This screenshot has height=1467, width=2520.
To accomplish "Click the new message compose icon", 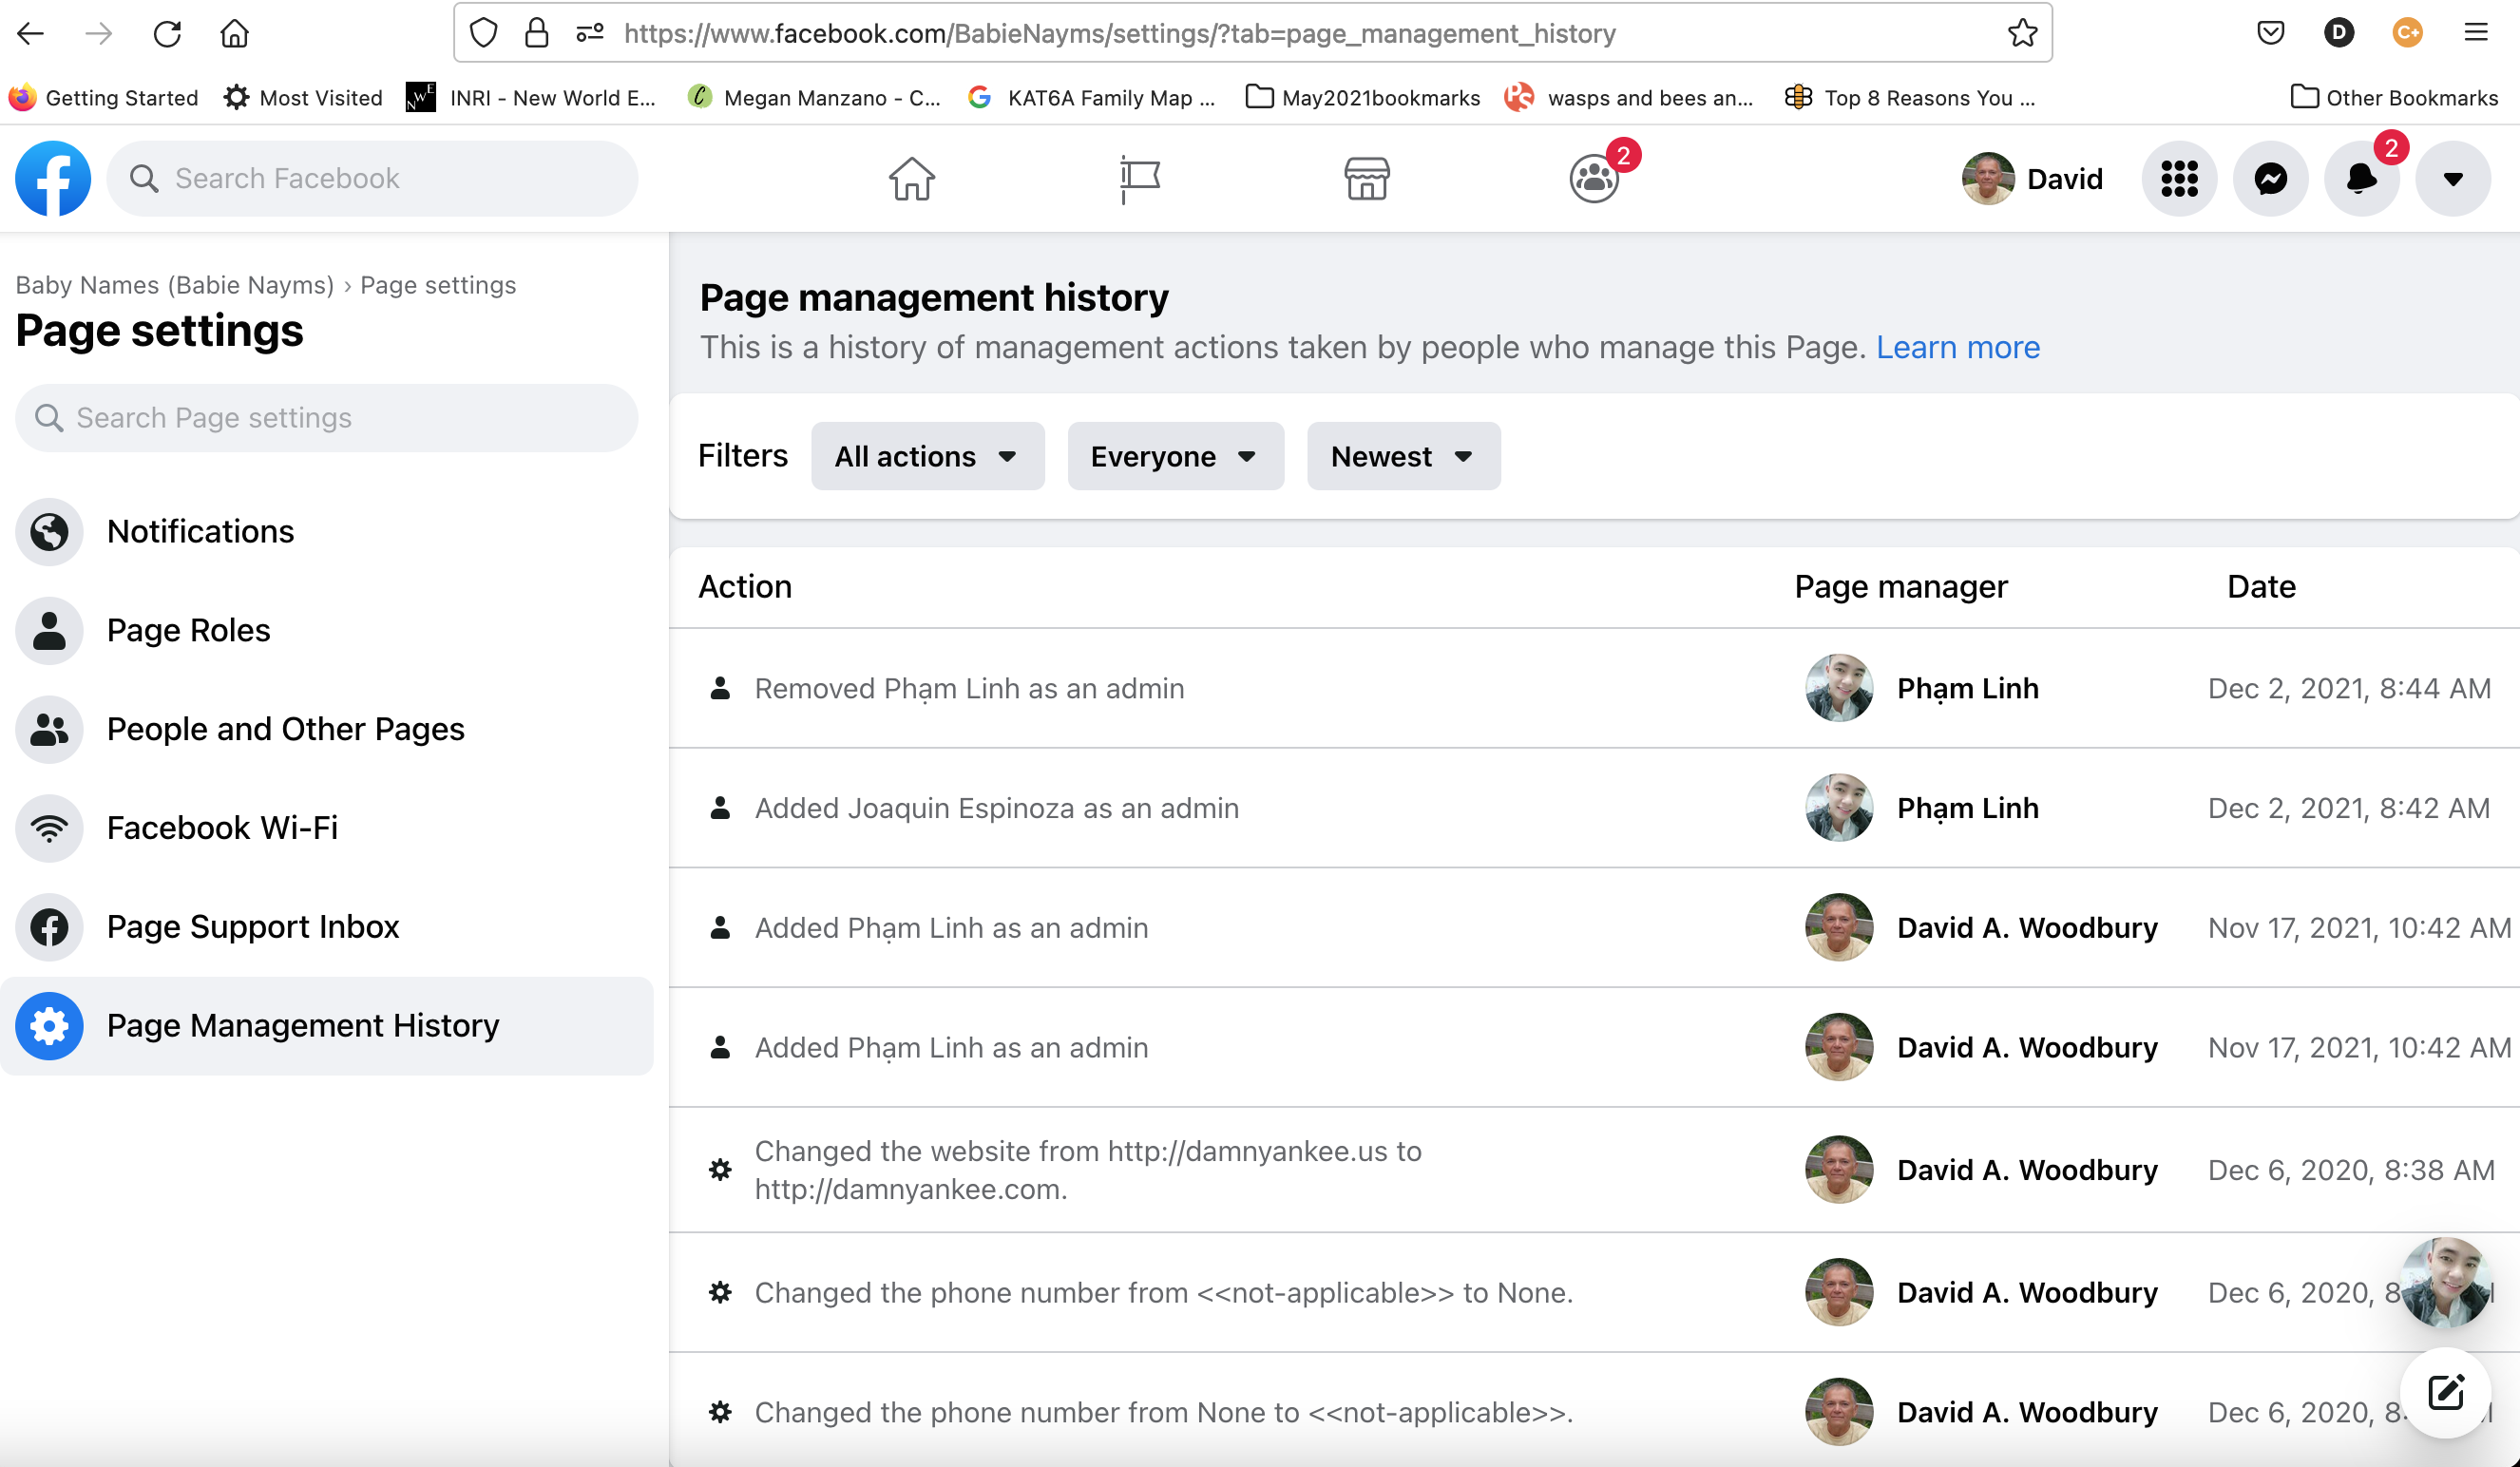I will pyautogui.click(x=2445, y=1392).
